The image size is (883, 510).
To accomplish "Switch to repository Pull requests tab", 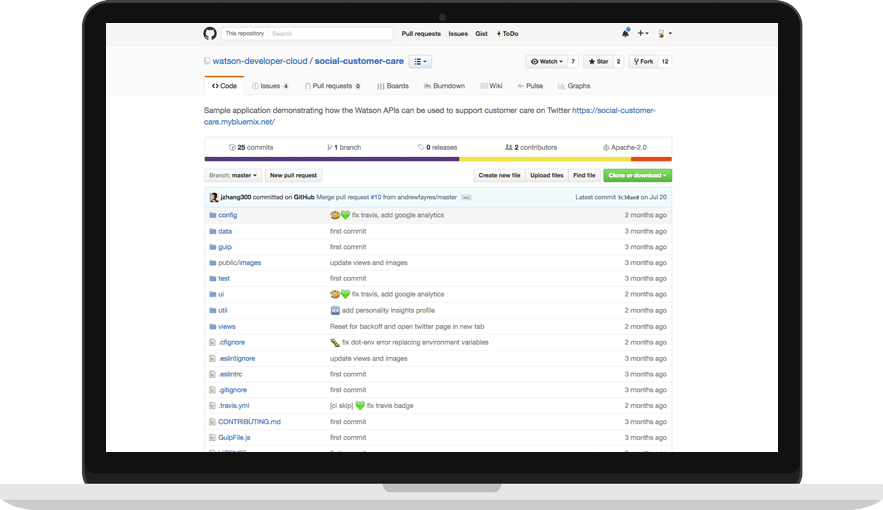I will pos(332,86).
